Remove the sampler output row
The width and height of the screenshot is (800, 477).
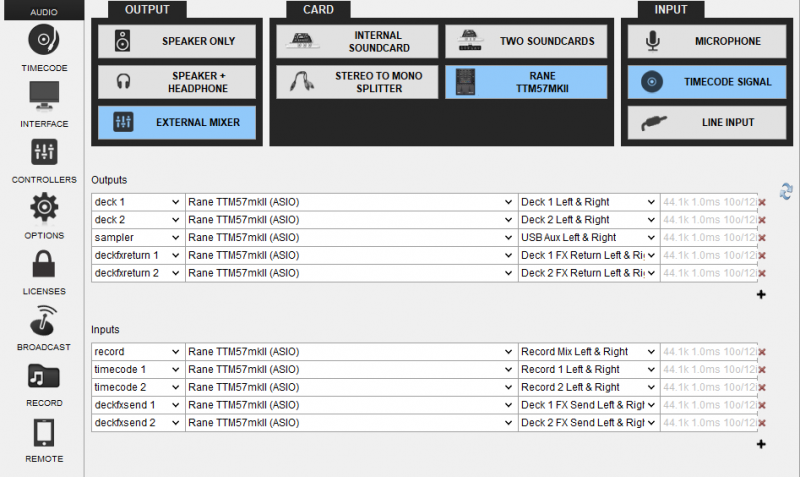pos(762,238)
